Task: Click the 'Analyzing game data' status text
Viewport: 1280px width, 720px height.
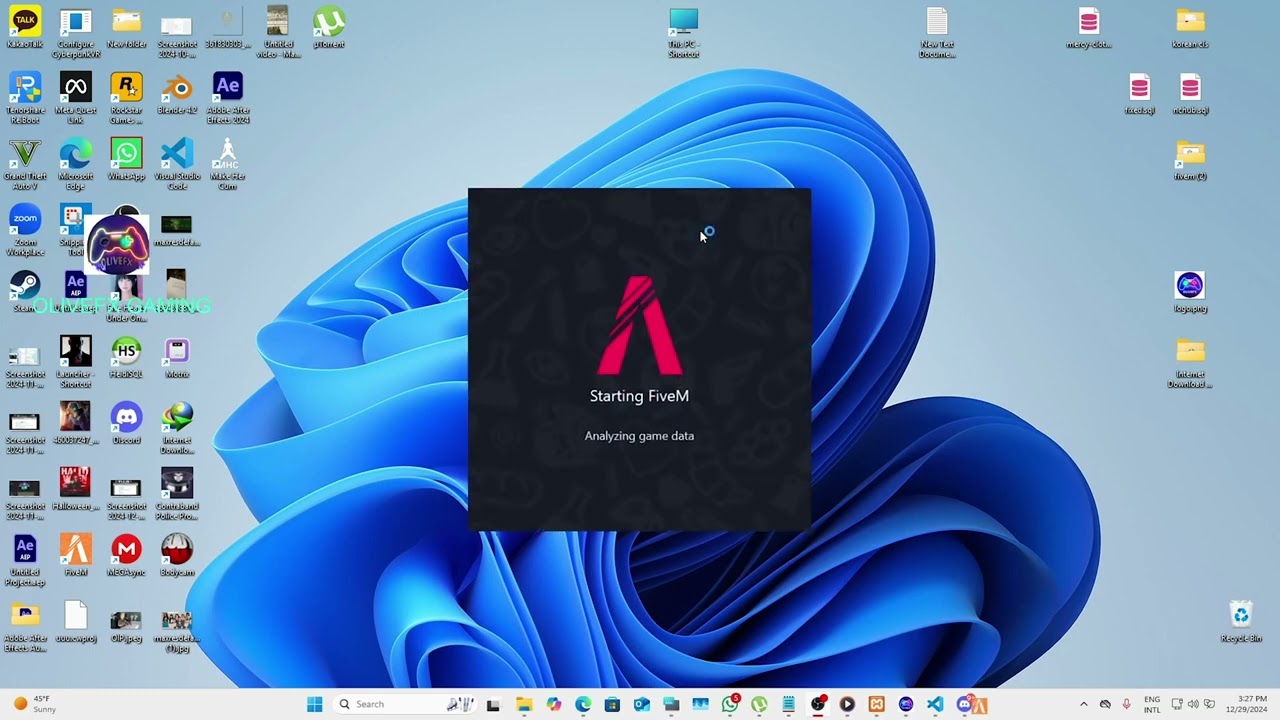Action: (639, 436)
